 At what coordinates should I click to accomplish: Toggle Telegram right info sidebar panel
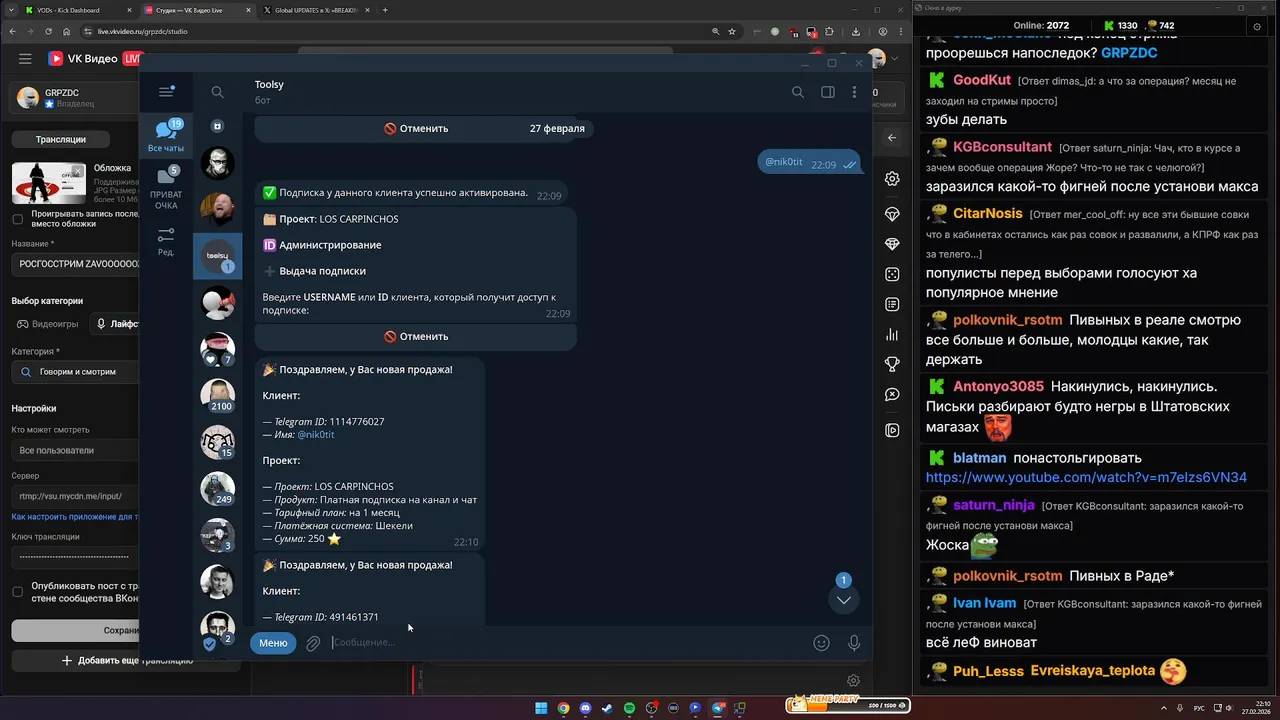828,92
